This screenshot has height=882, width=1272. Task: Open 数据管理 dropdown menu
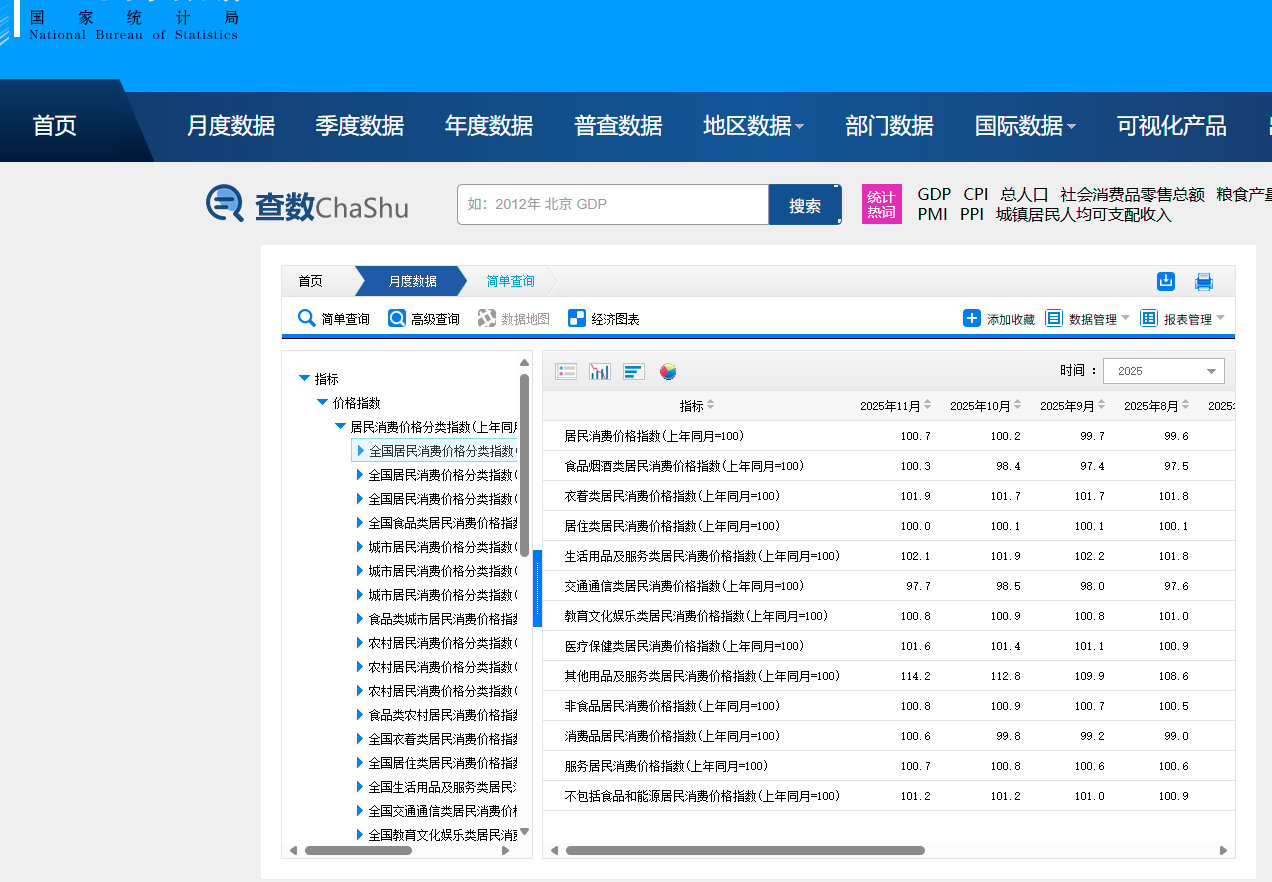click(x=1087, y=319)
